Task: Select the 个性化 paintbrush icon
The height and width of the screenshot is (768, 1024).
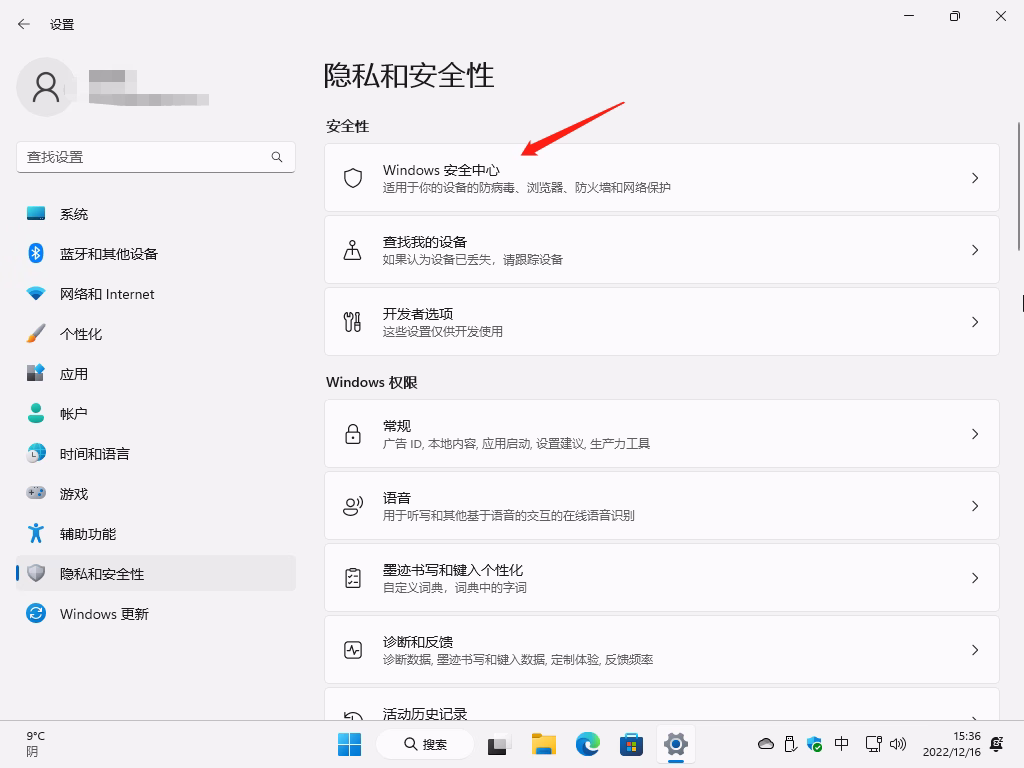Action: pos(34,333)
